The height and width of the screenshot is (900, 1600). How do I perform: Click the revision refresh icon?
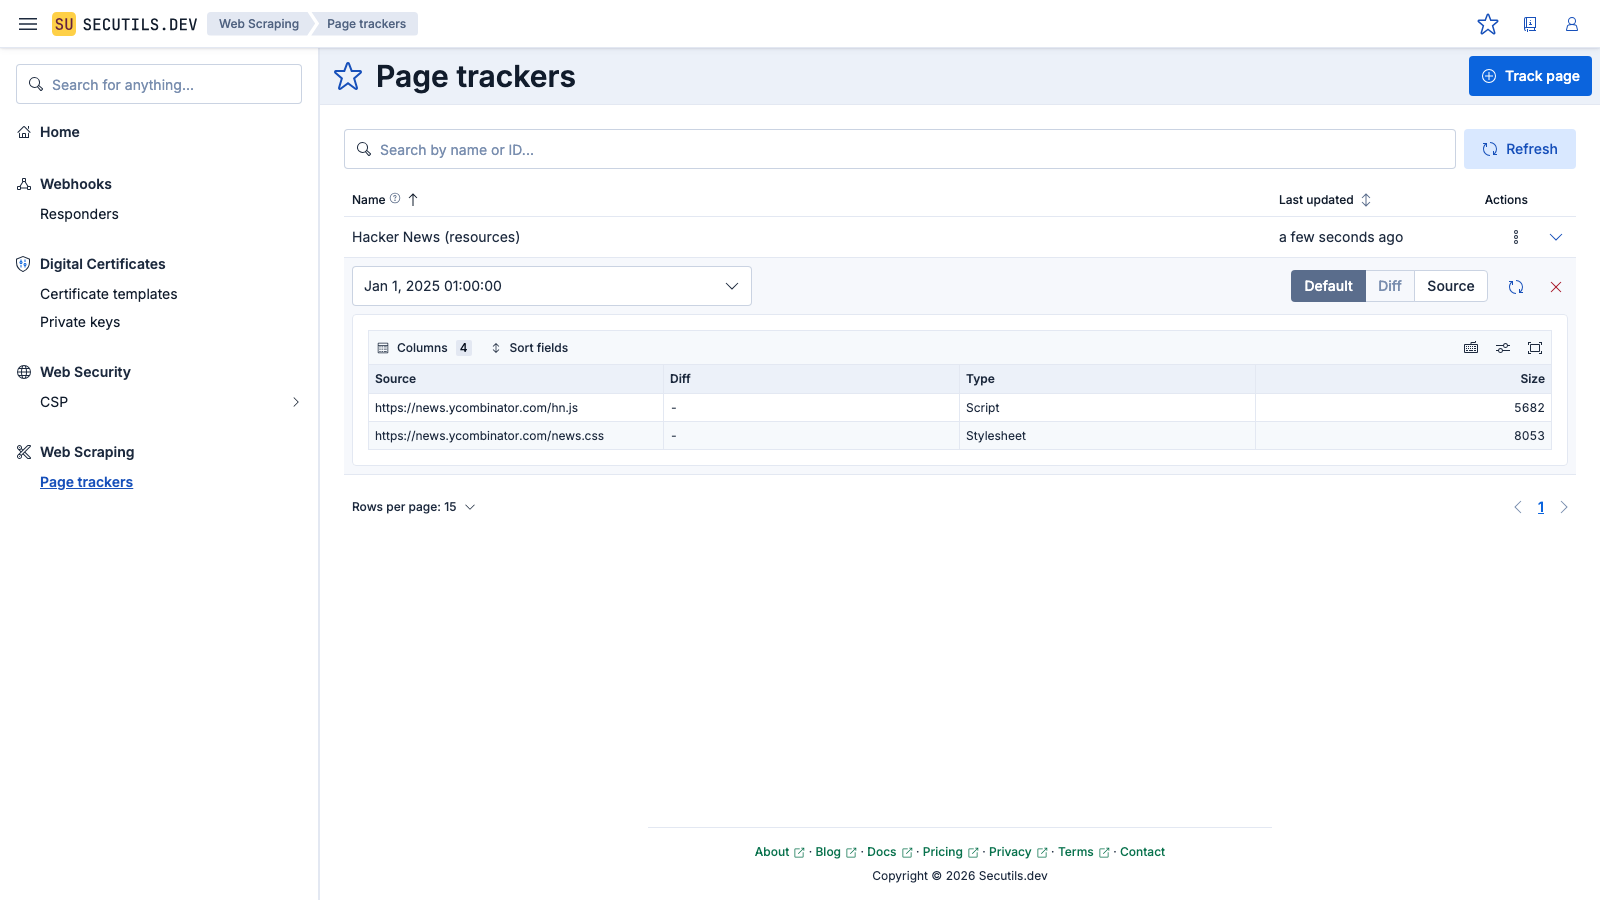pyautogui.click(x=1516, y=287)
